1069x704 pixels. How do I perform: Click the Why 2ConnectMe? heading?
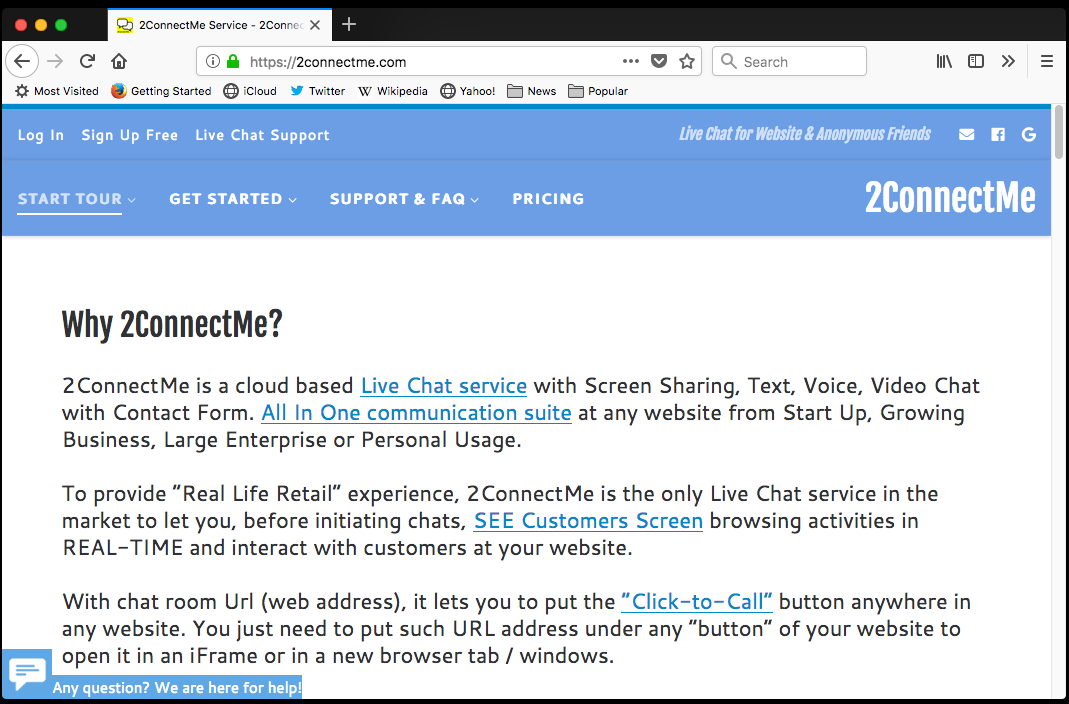(172, 325)
